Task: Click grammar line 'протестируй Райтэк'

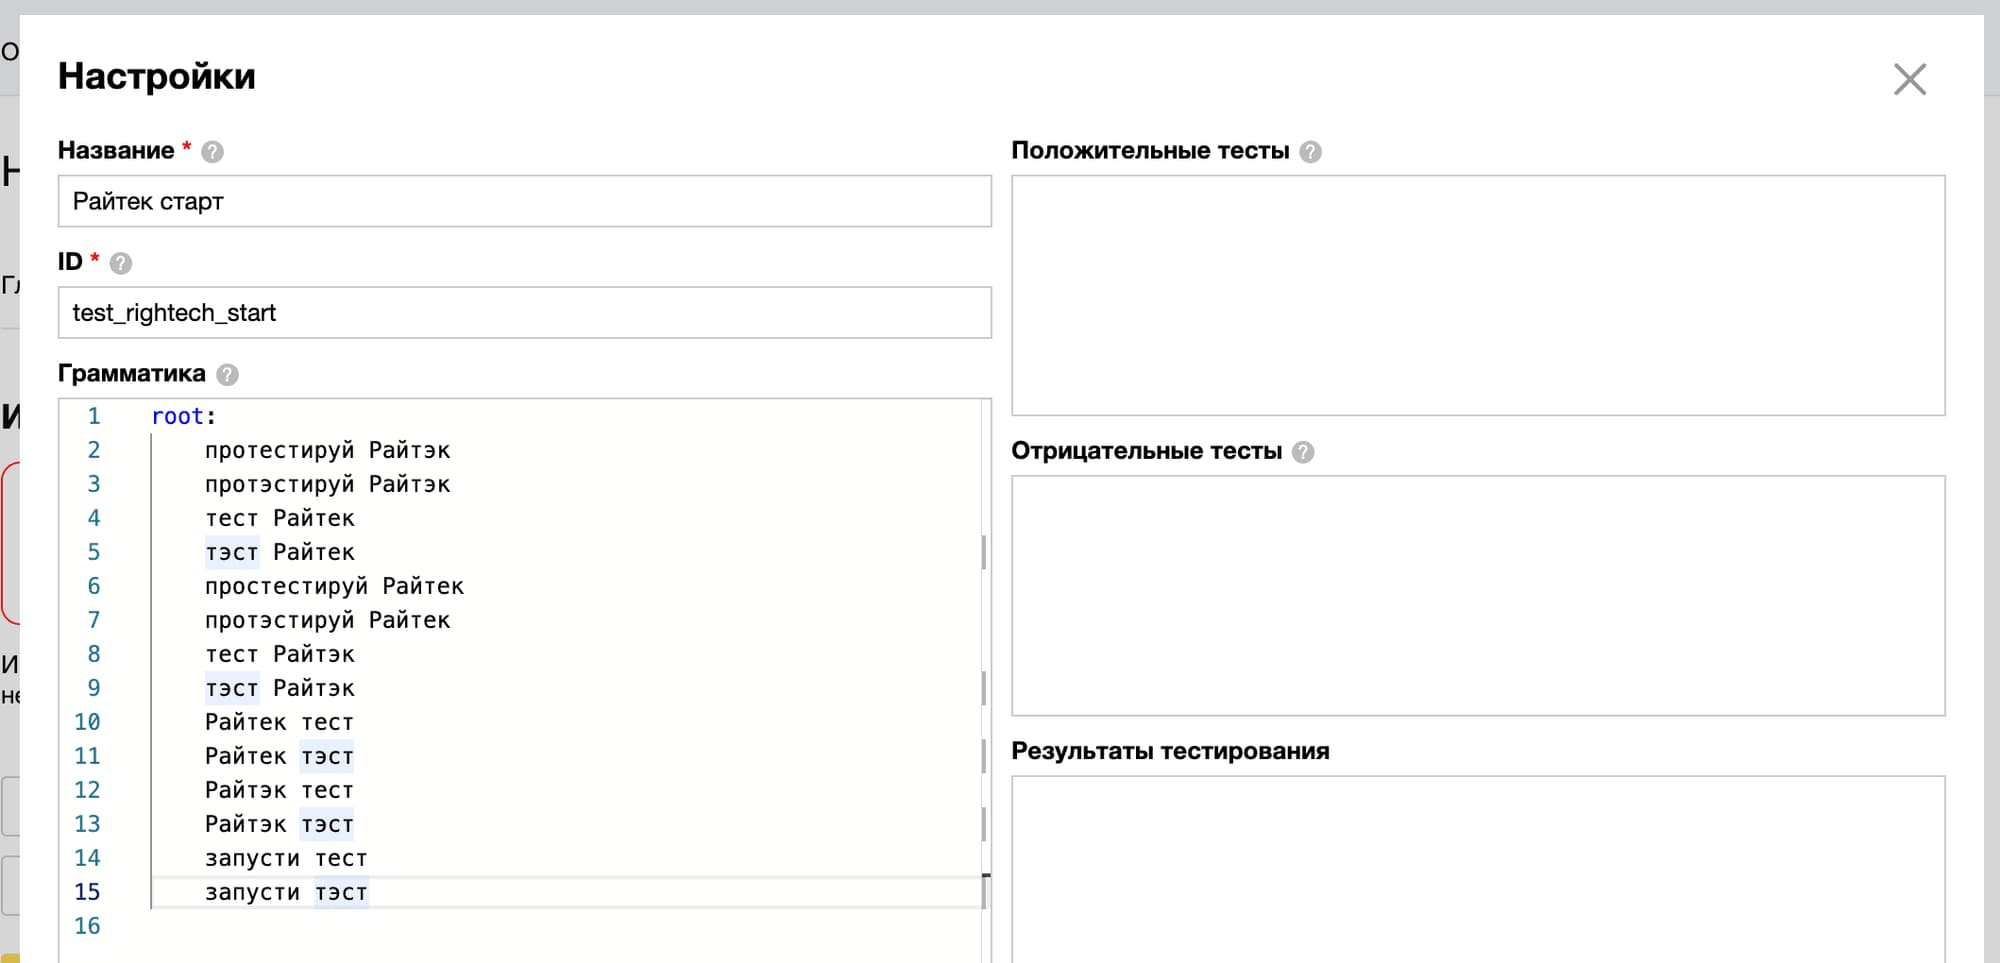Action: [x=327, y=451]
